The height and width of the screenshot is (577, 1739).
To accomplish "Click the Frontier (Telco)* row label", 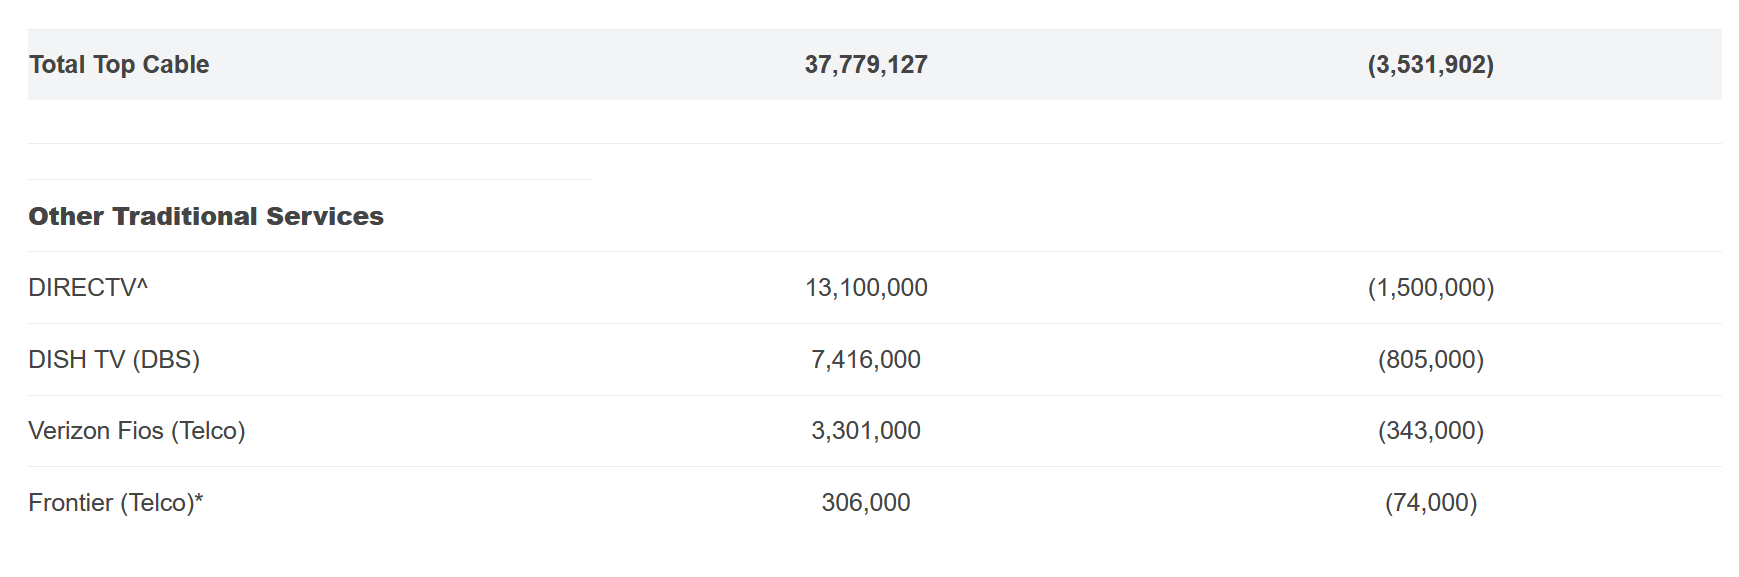I will pyautogui.click(x=115, y=503).
